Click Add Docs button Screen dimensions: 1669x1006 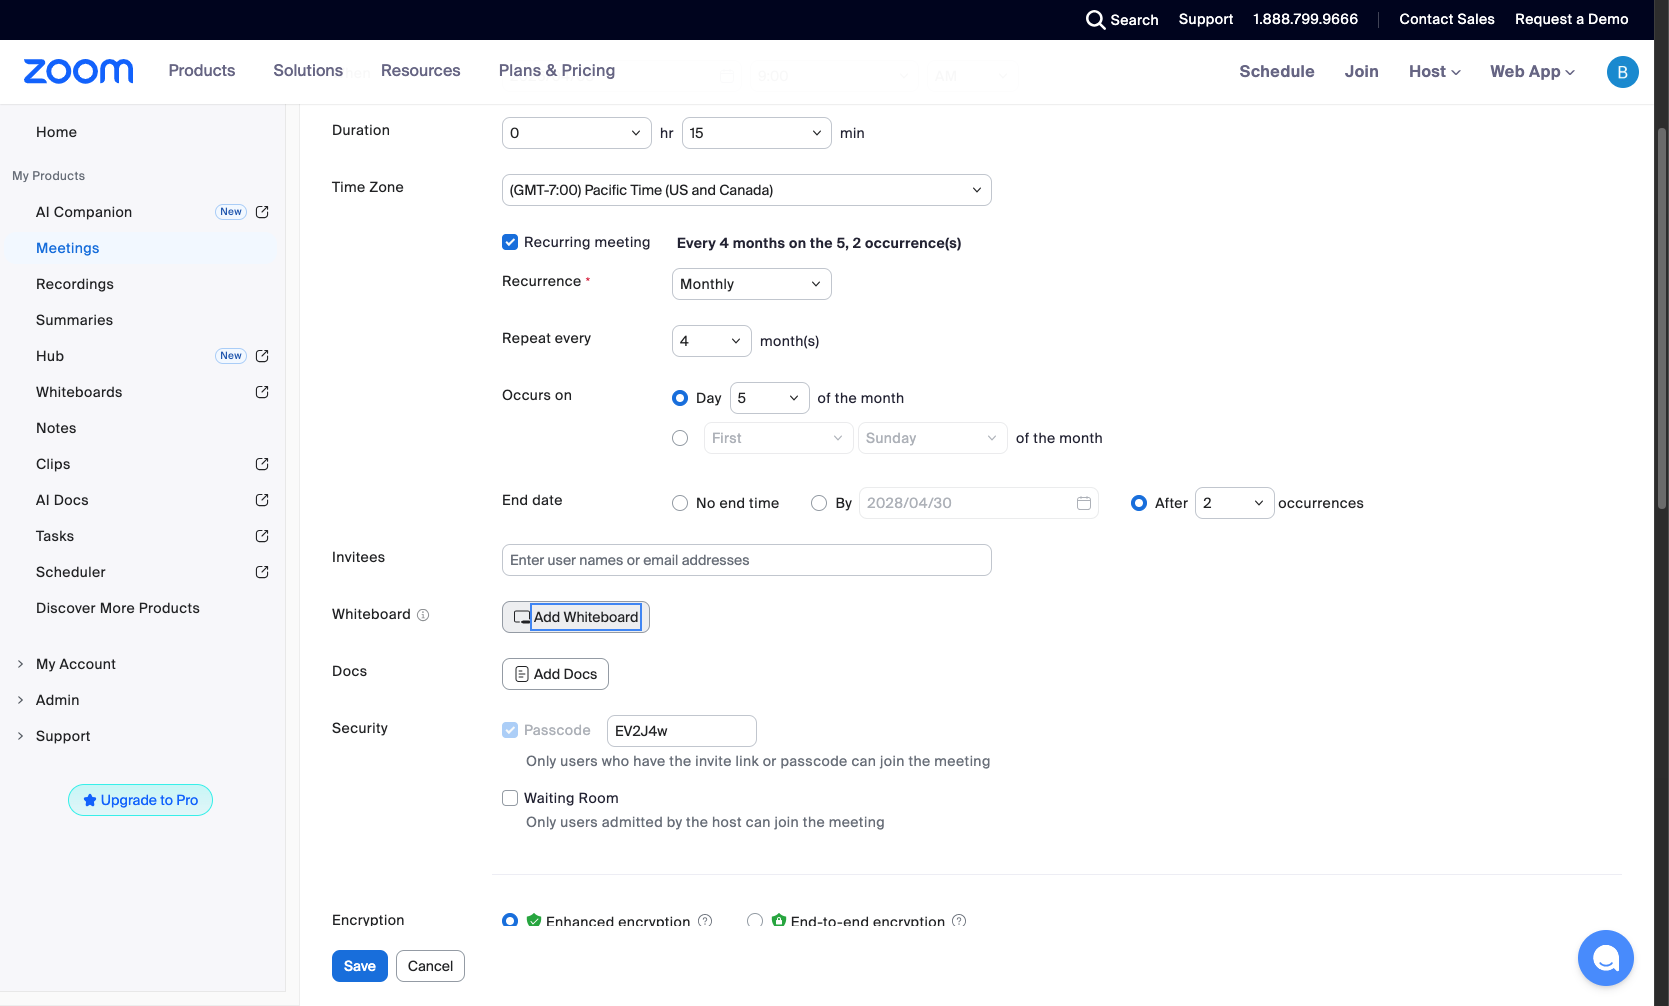point(555,674)
